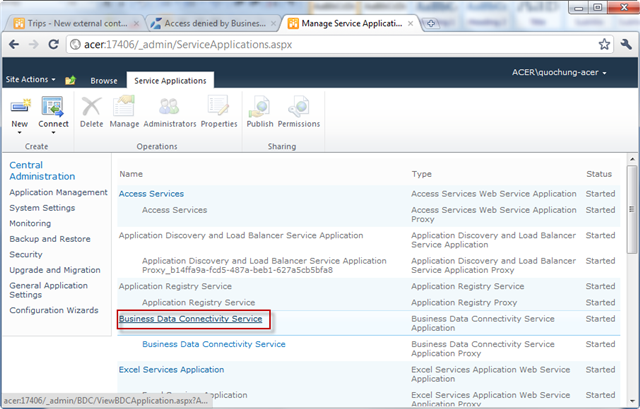Select the Application Discovery and Load Balancer Service Application name
Screen dimensions: 640x409
[x=241, y=236]
